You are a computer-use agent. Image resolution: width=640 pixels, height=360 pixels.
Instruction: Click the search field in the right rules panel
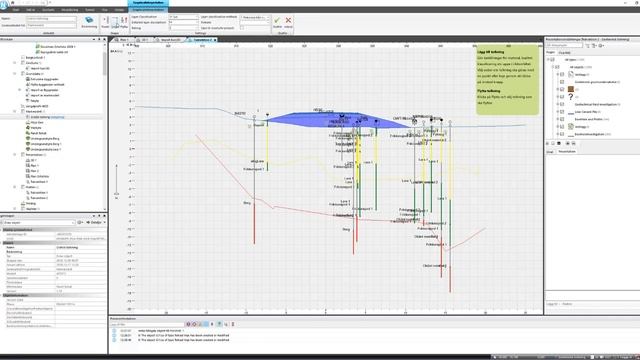click(564, 45)
